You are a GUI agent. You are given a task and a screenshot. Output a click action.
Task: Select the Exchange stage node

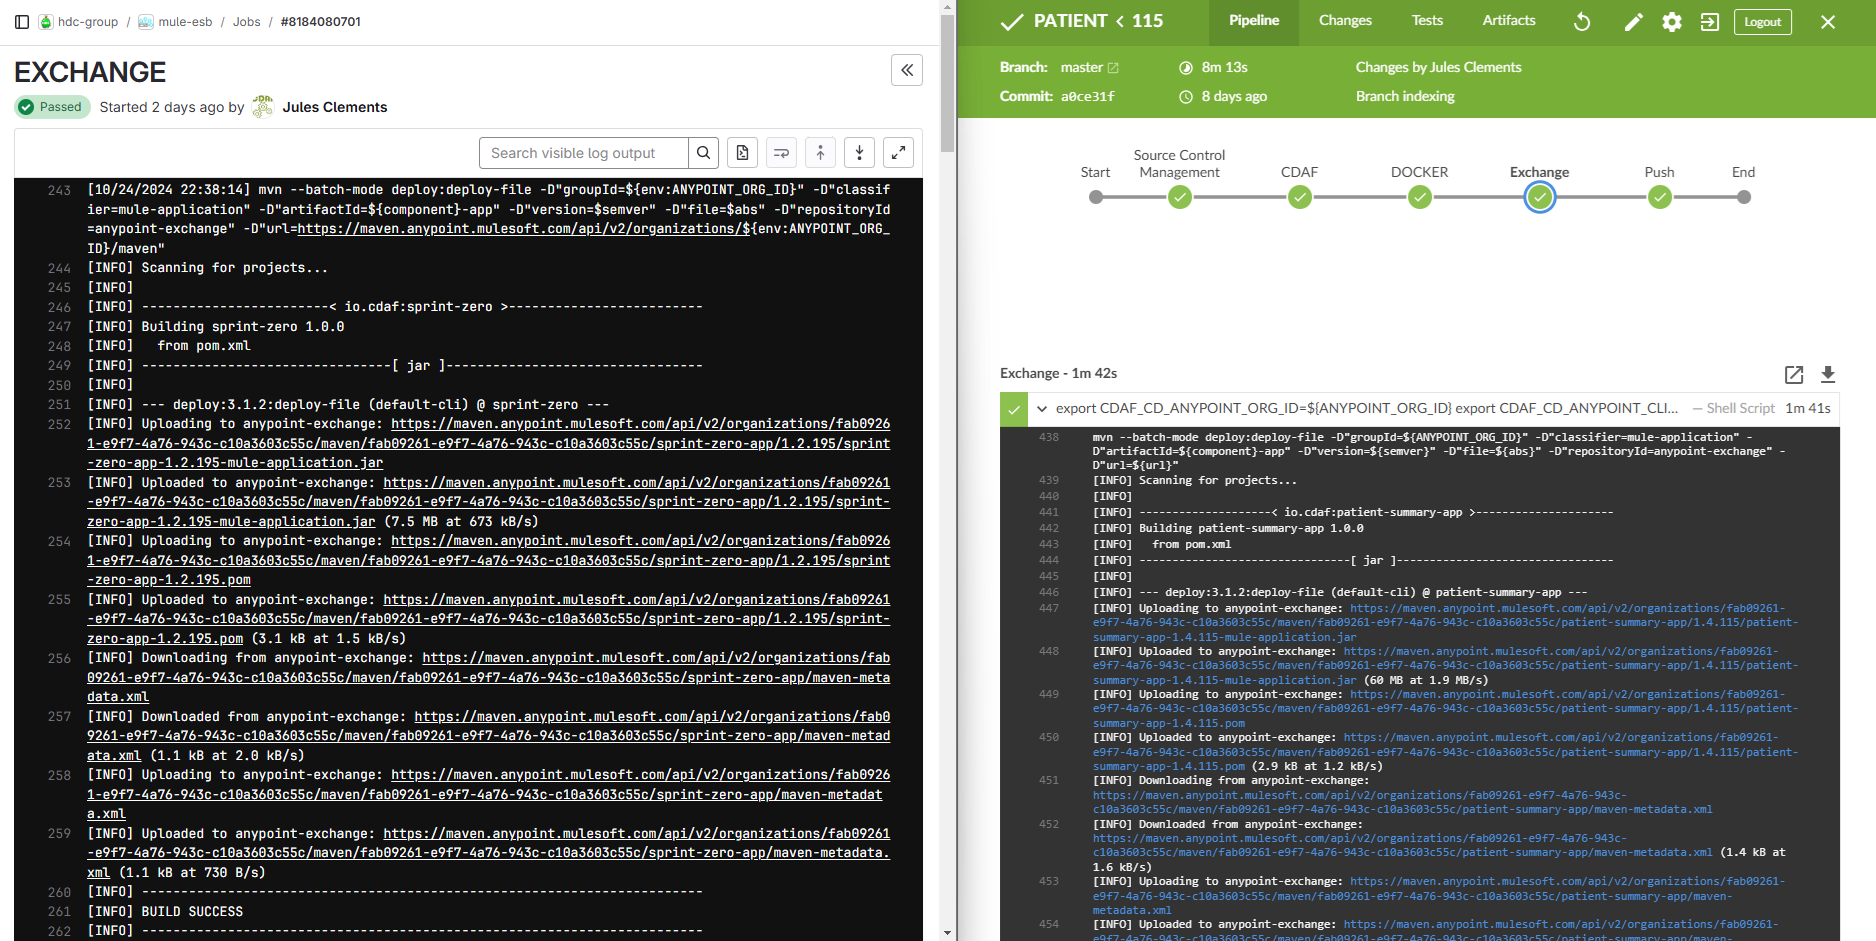pyautogui.click(x=1540, y=197)
